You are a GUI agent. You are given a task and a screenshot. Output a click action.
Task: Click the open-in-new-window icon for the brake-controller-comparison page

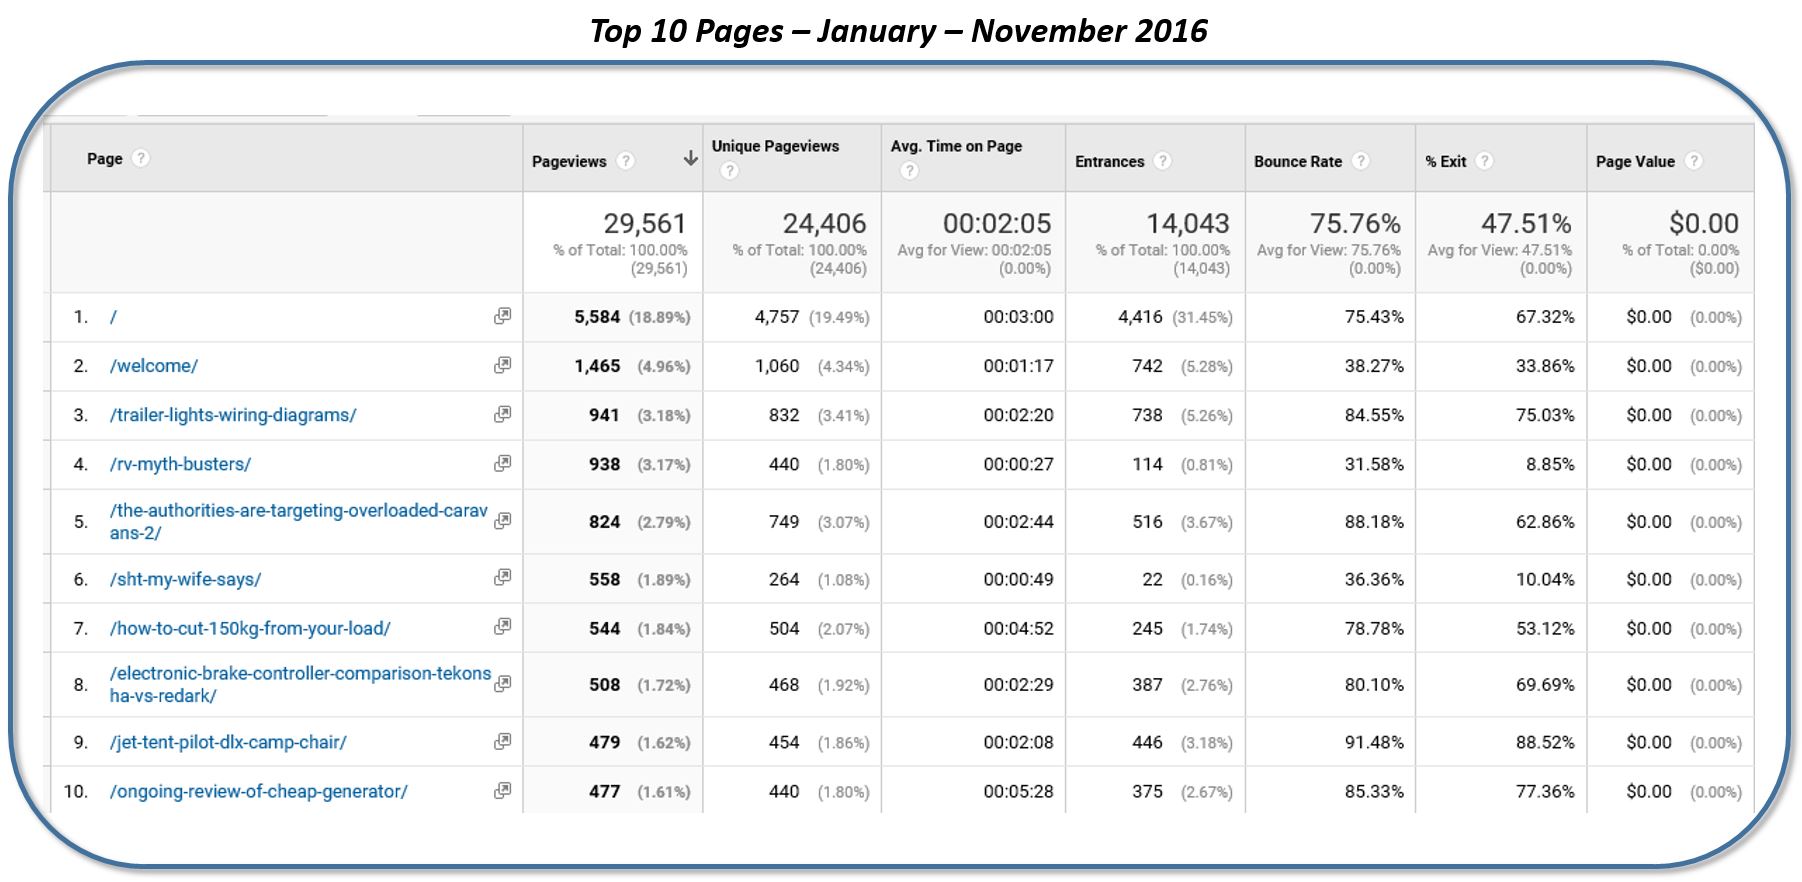click(x=503, y=684)
